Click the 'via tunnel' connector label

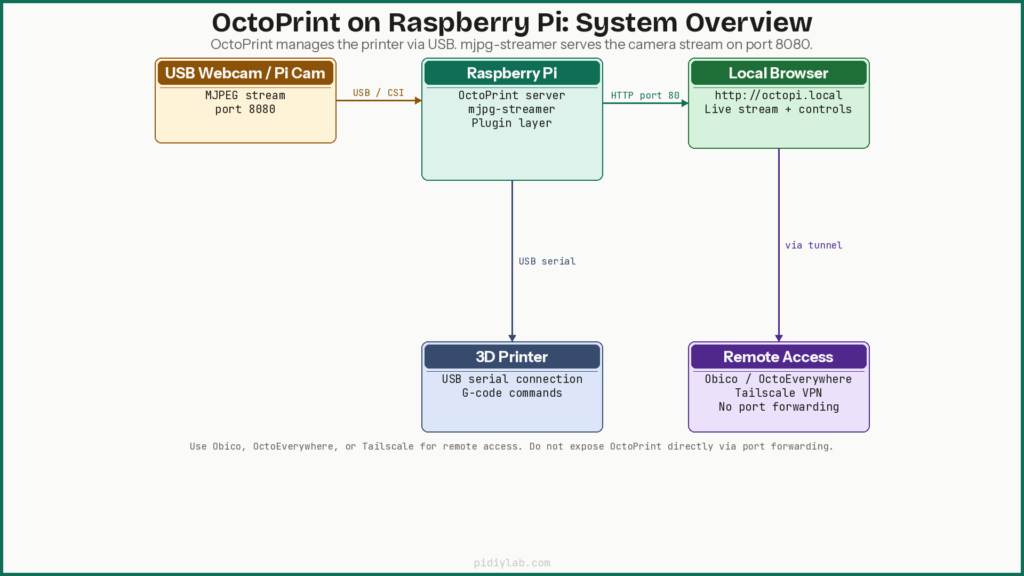(x=814, y=246)
